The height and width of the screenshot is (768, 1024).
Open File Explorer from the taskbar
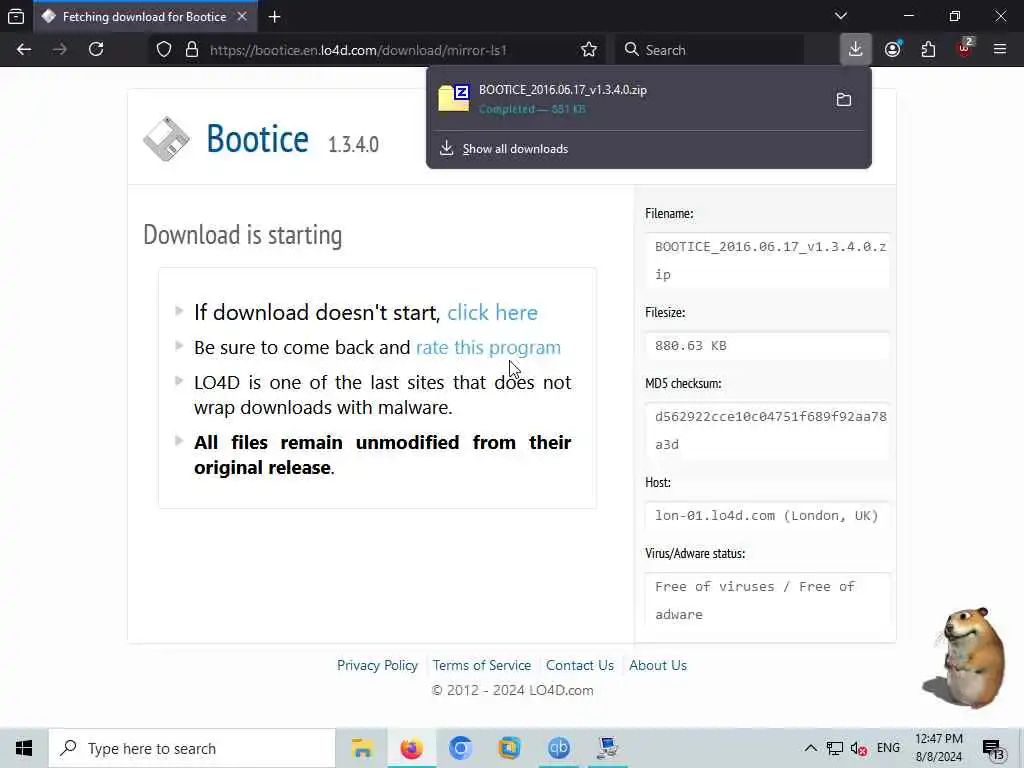(362, 748)
